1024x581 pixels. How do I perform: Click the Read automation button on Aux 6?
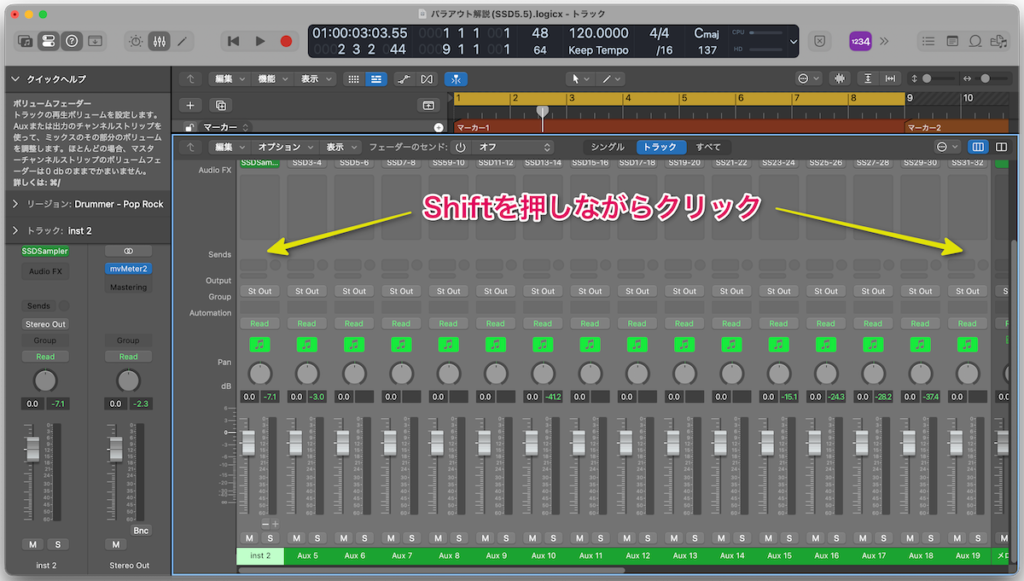pos(353,325)
